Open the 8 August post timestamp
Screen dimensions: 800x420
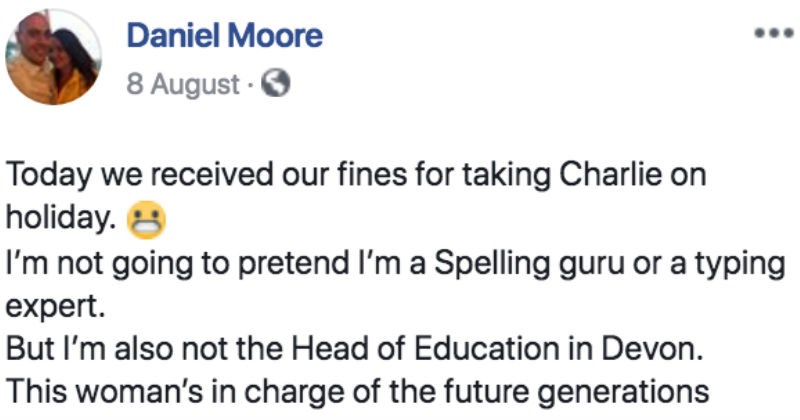tap(183, 84)
